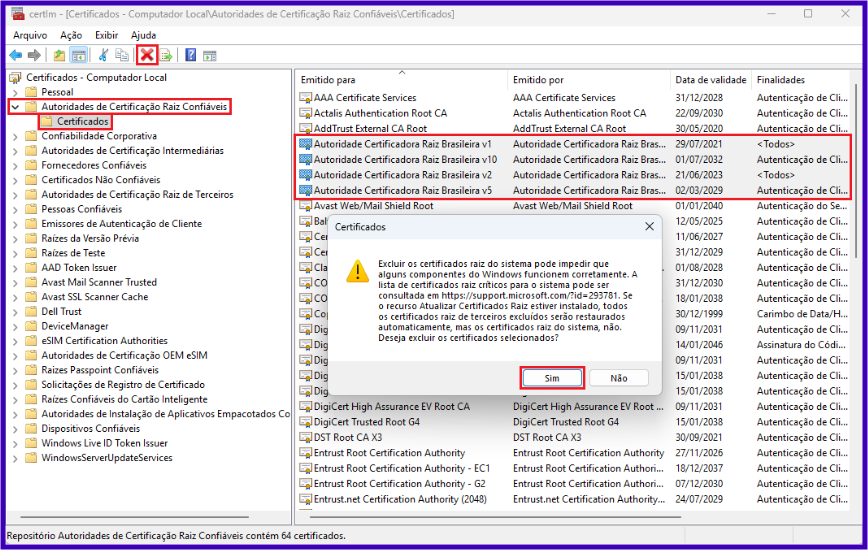Cancel deletion with the Não button
The height and width of the screenshot is (551, 868).
[x=618, y=378]
